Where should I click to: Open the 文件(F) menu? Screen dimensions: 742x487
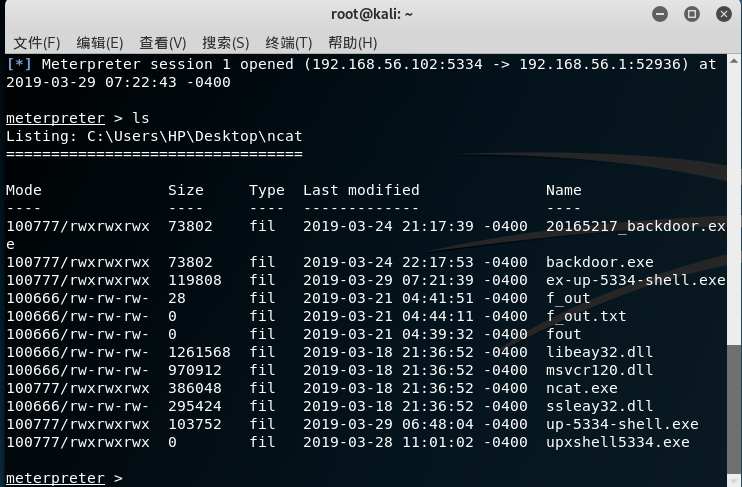point(37,43)
